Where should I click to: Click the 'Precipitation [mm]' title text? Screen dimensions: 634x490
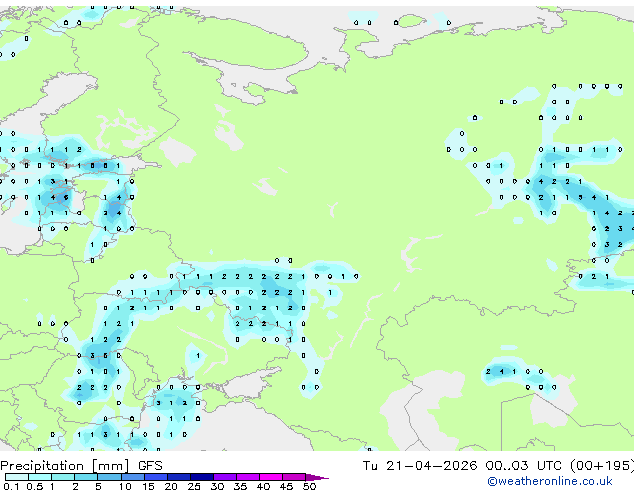pos(65,466)
